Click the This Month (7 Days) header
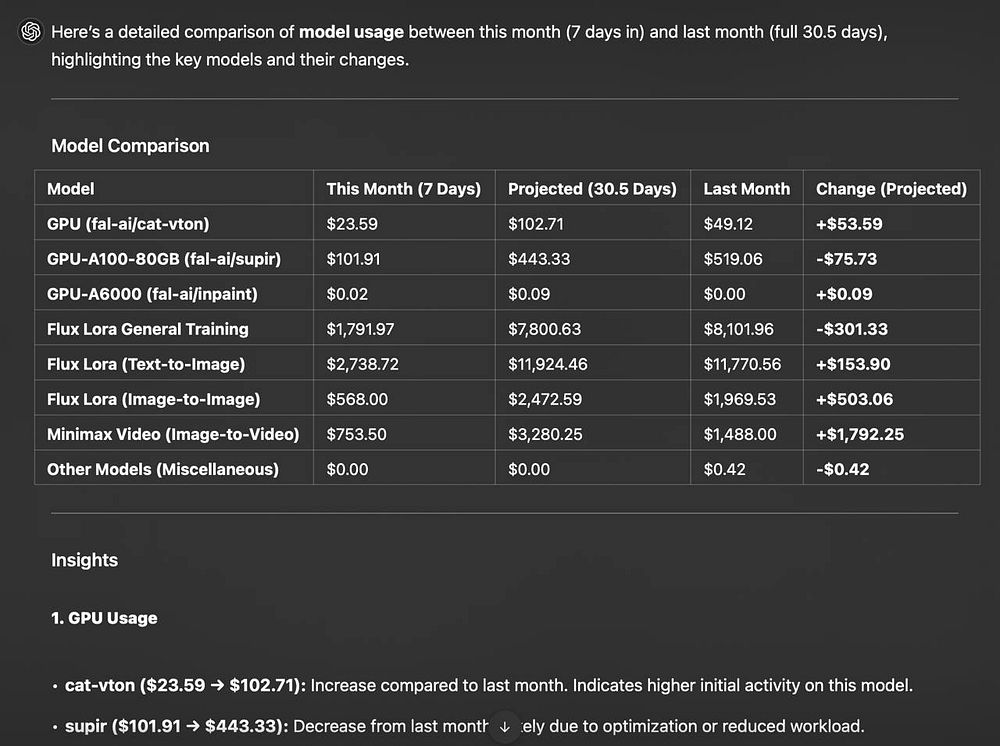Image resolution: width=1000 pixels, height=746 pixels. pyautogui.click(x=403, y=188)
